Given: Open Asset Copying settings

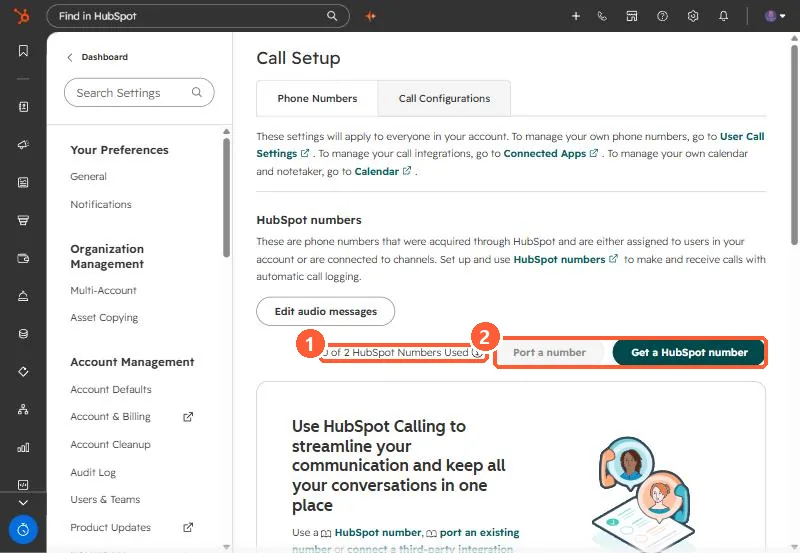Looking at the screenshot, I should (x=104, y=317).
